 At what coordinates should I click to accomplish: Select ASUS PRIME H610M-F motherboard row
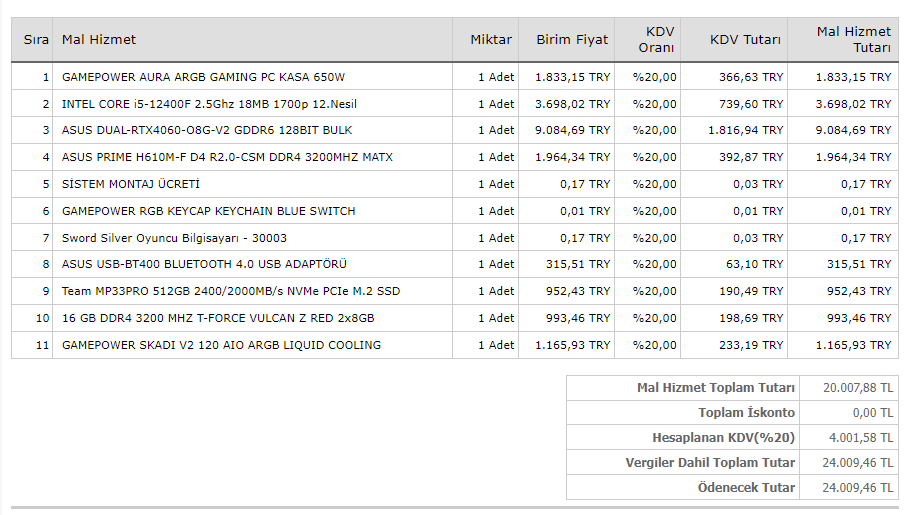point(227,157)
